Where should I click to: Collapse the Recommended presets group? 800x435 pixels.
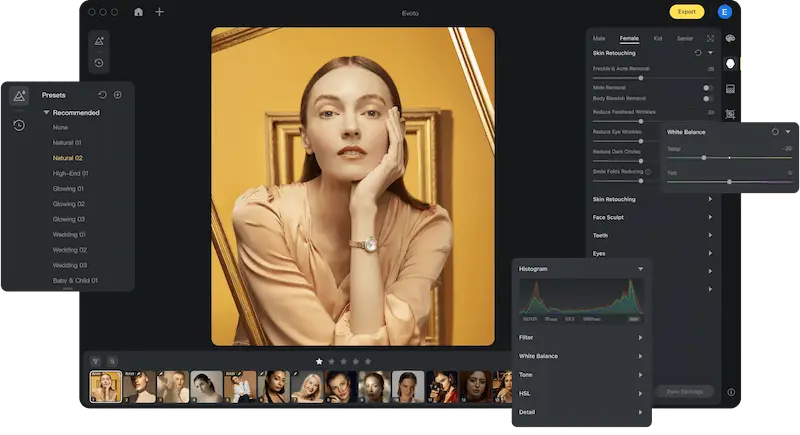click(46, 112)
